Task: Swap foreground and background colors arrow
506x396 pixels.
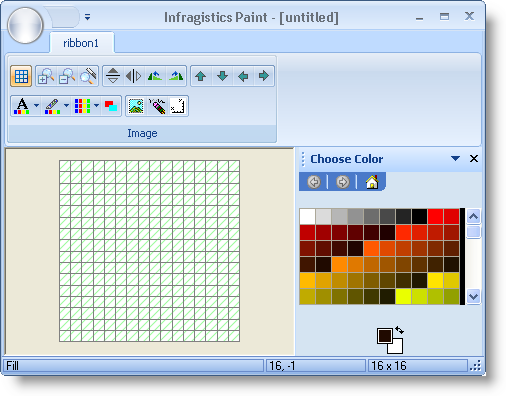Action: point(399,330)
